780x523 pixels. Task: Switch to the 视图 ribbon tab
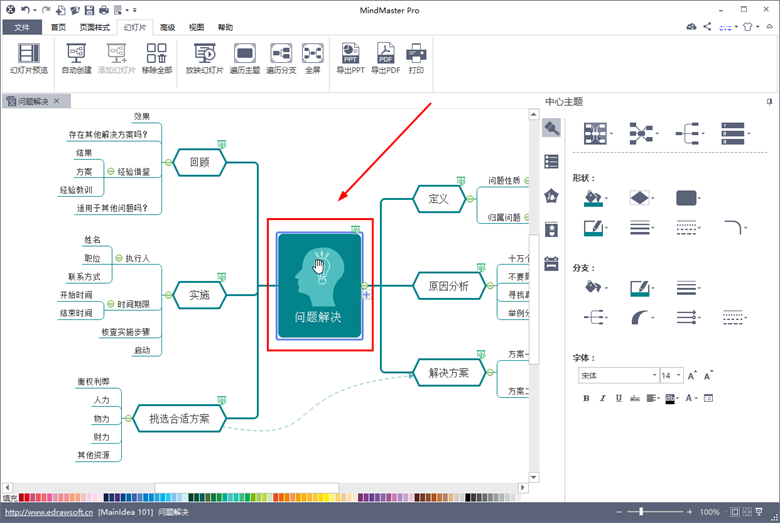[196, 27]
